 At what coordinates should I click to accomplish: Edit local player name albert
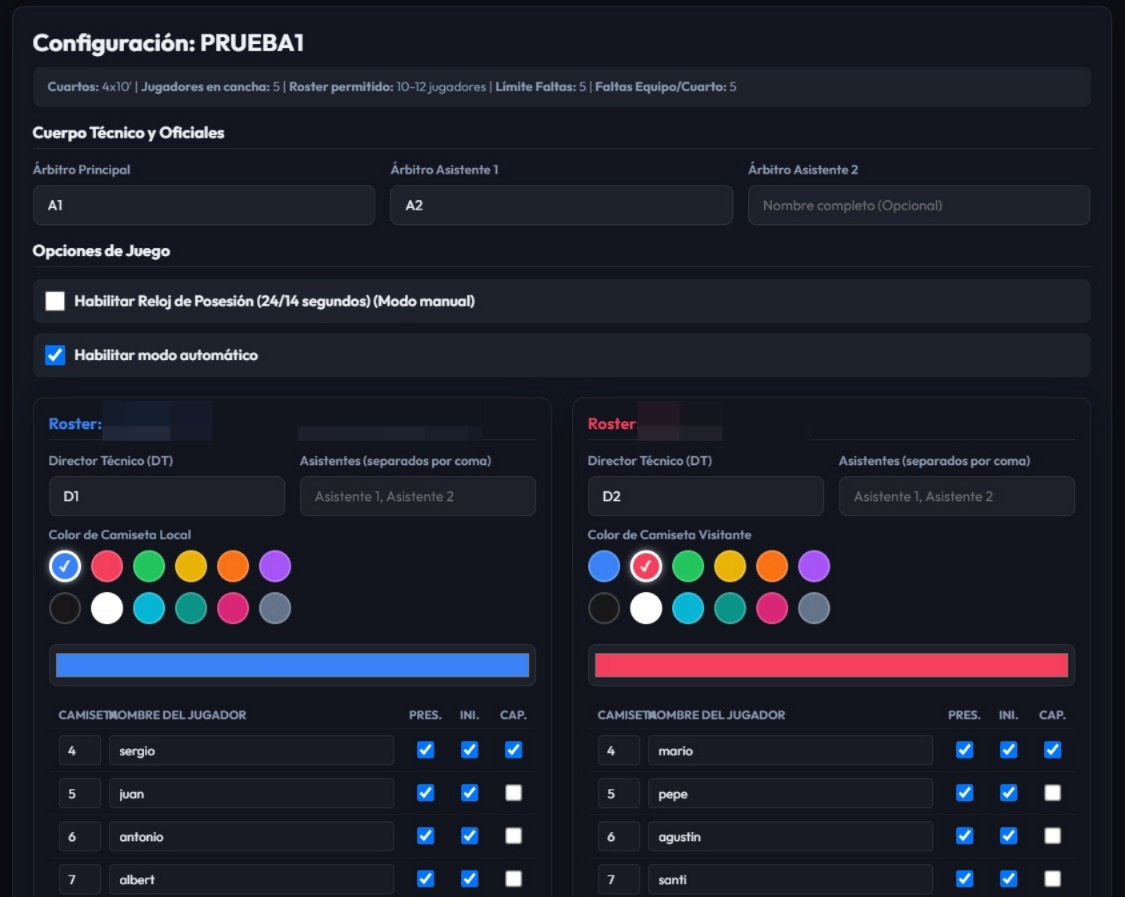point(251,879)
